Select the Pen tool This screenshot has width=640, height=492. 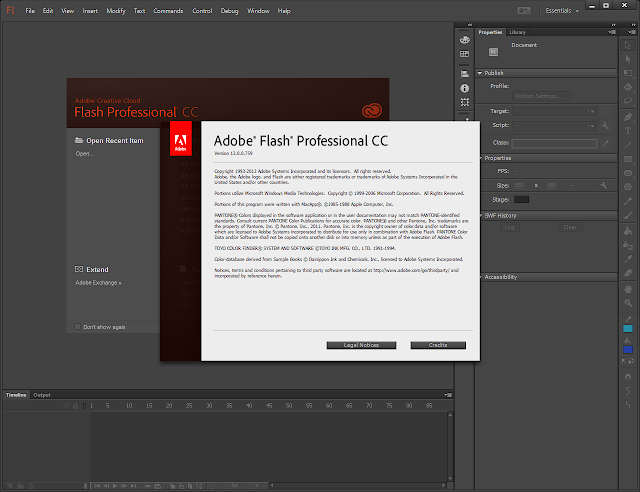[x=628, y=117]
